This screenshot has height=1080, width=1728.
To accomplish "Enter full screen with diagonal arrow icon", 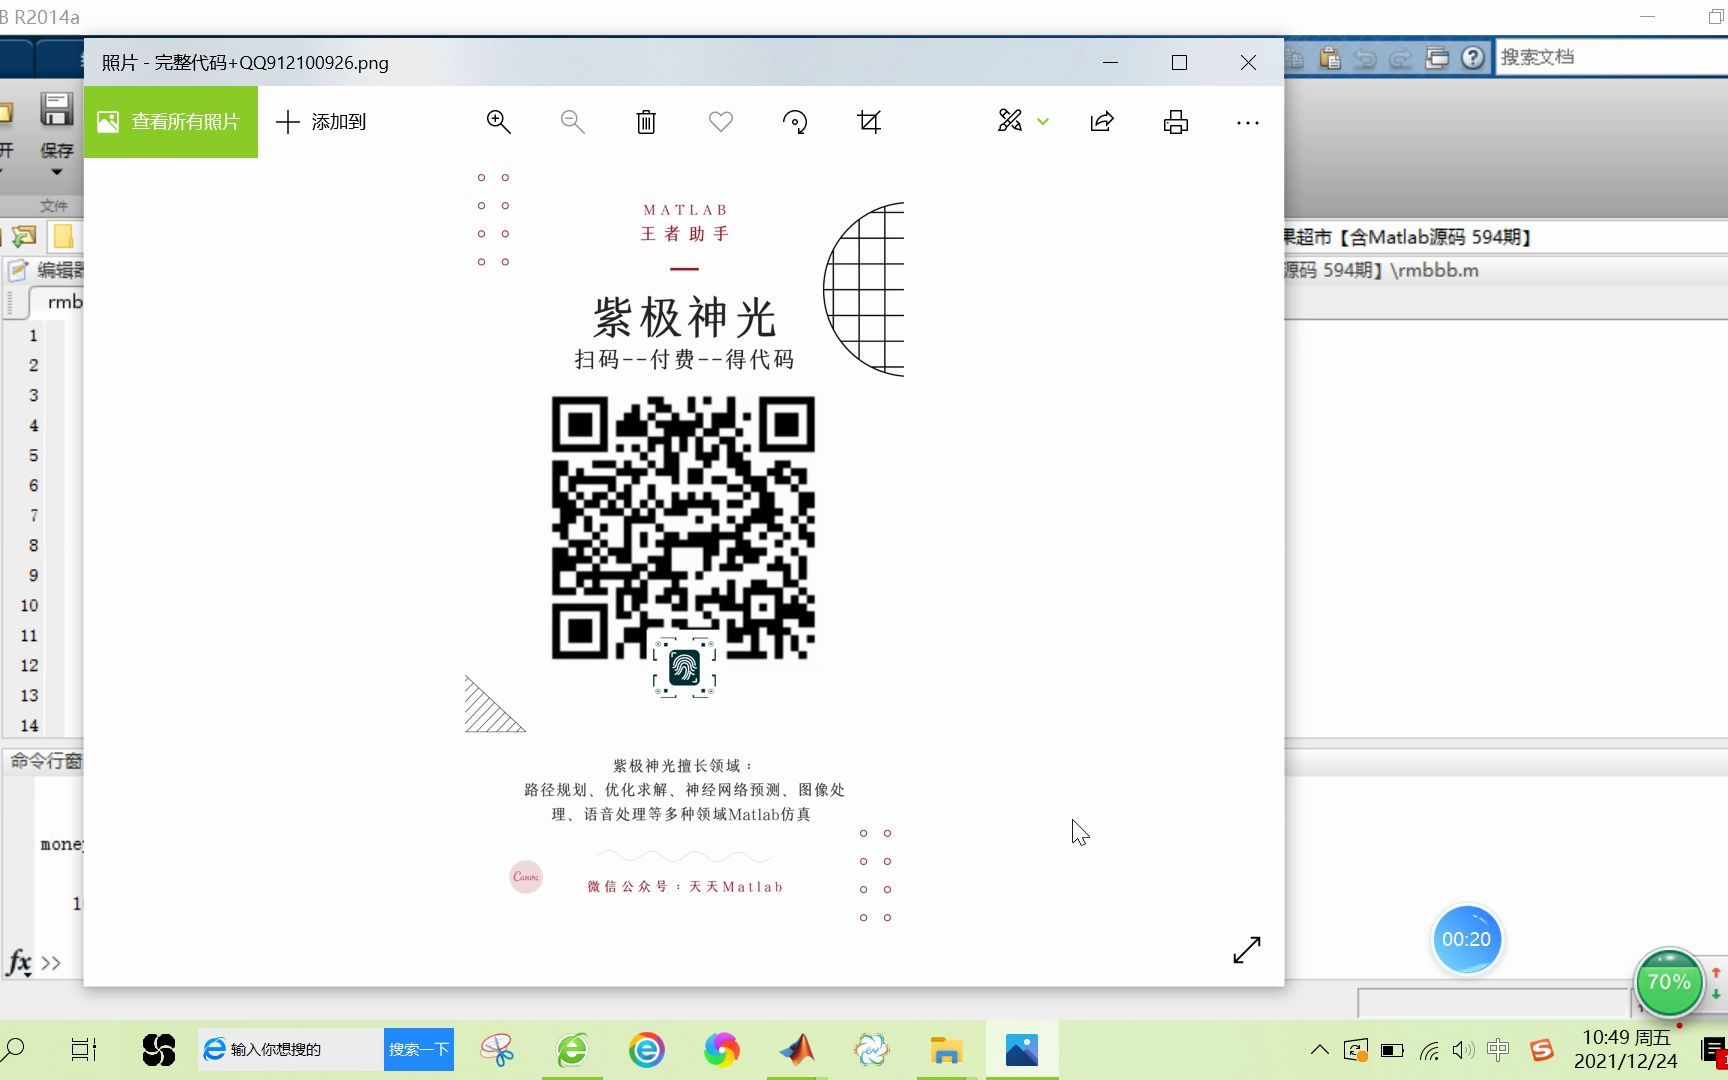I will (1247, 950).
